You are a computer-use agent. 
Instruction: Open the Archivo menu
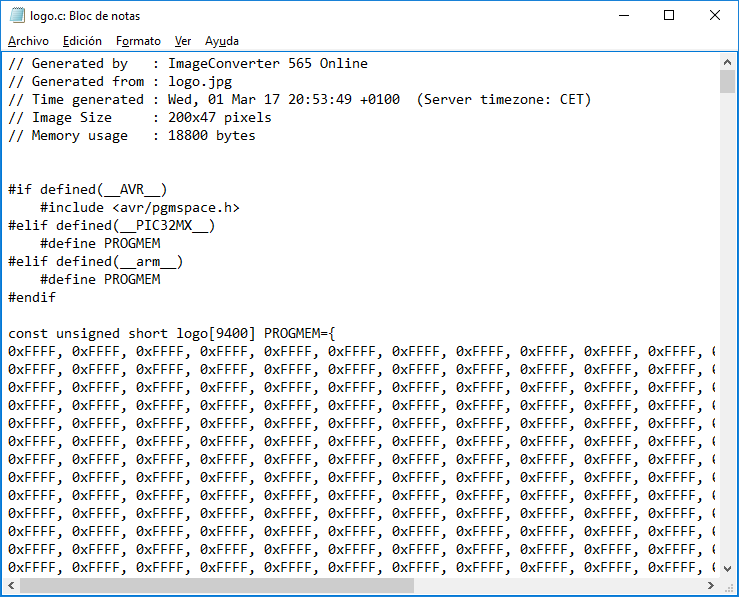point(28,41)
